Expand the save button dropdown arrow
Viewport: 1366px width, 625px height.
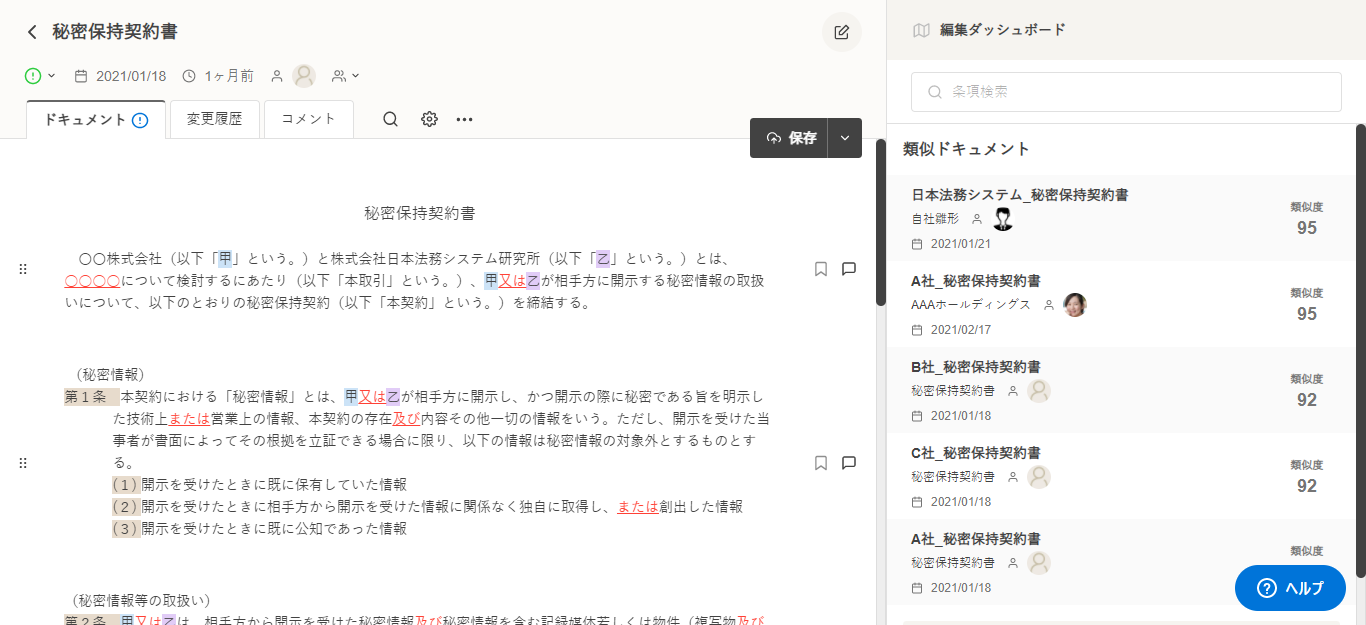(845, 138)
